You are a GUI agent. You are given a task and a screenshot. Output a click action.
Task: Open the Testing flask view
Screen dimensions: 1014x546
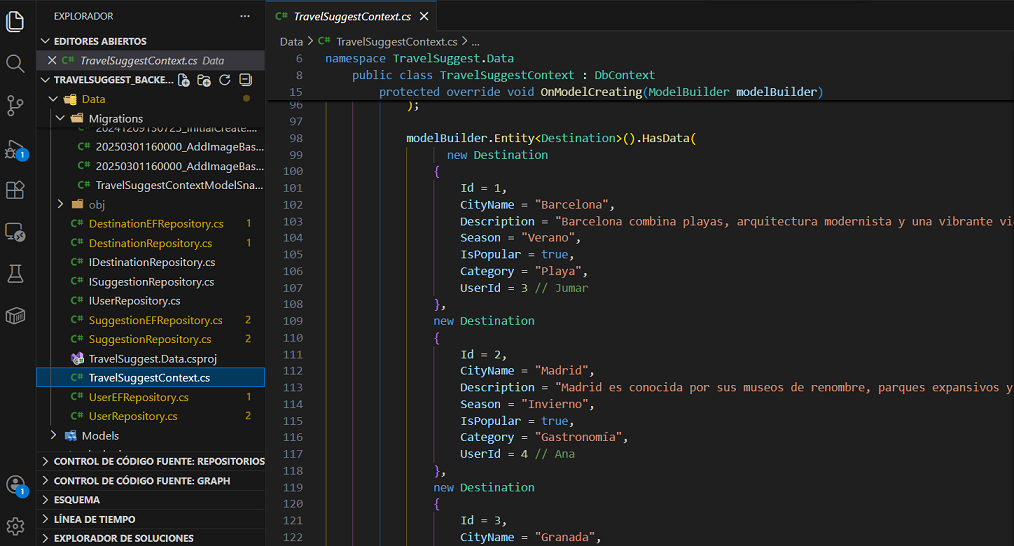click(15, 274)
